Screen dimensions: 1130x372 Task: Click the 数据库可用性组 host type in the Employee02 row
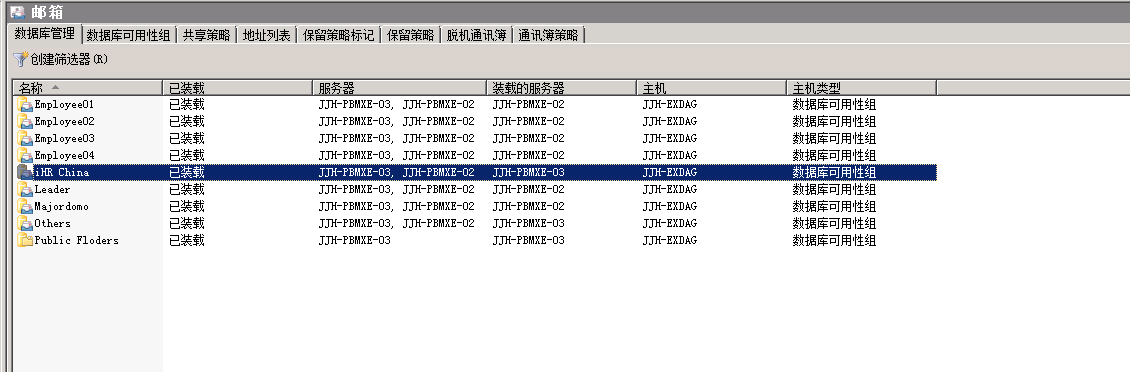point(835,122)
